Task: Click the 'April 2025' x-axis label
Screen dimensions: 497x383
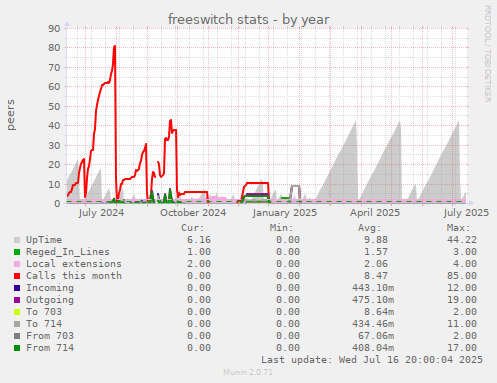Action: [x=375, y=213]
